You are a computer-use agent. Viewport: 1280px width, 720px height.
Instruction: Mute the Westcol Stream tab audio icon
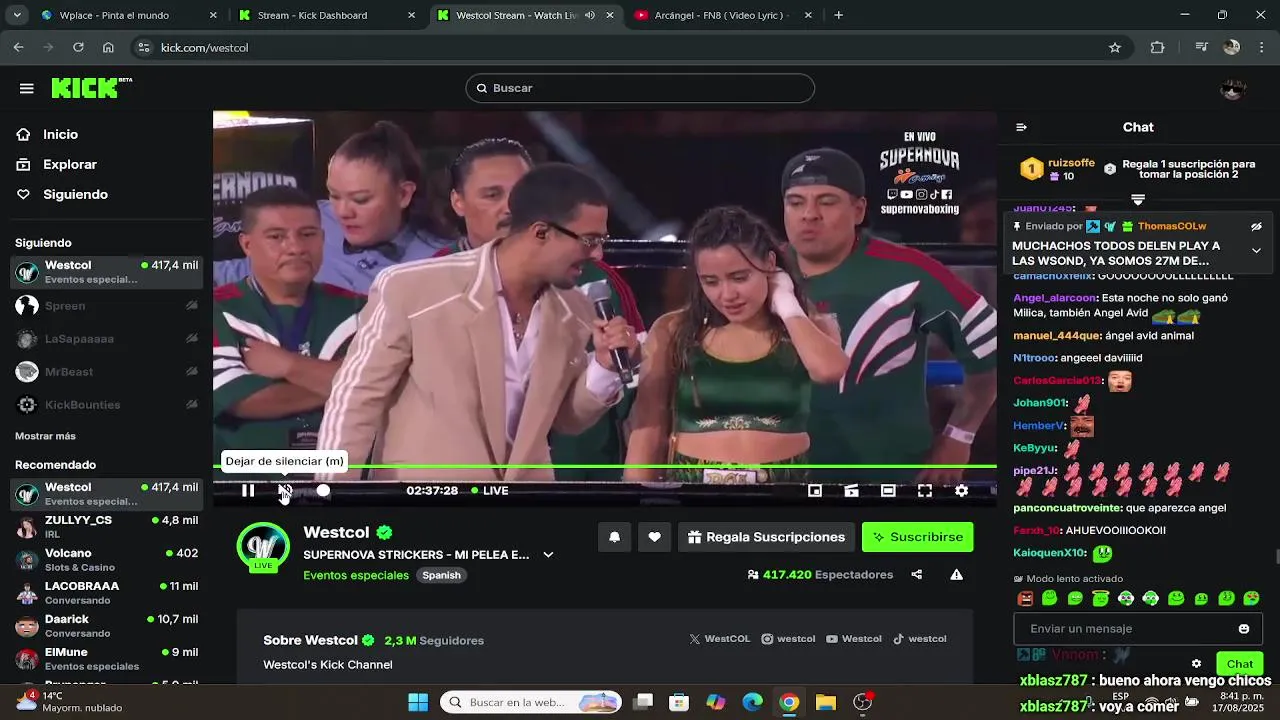(589, 15)
